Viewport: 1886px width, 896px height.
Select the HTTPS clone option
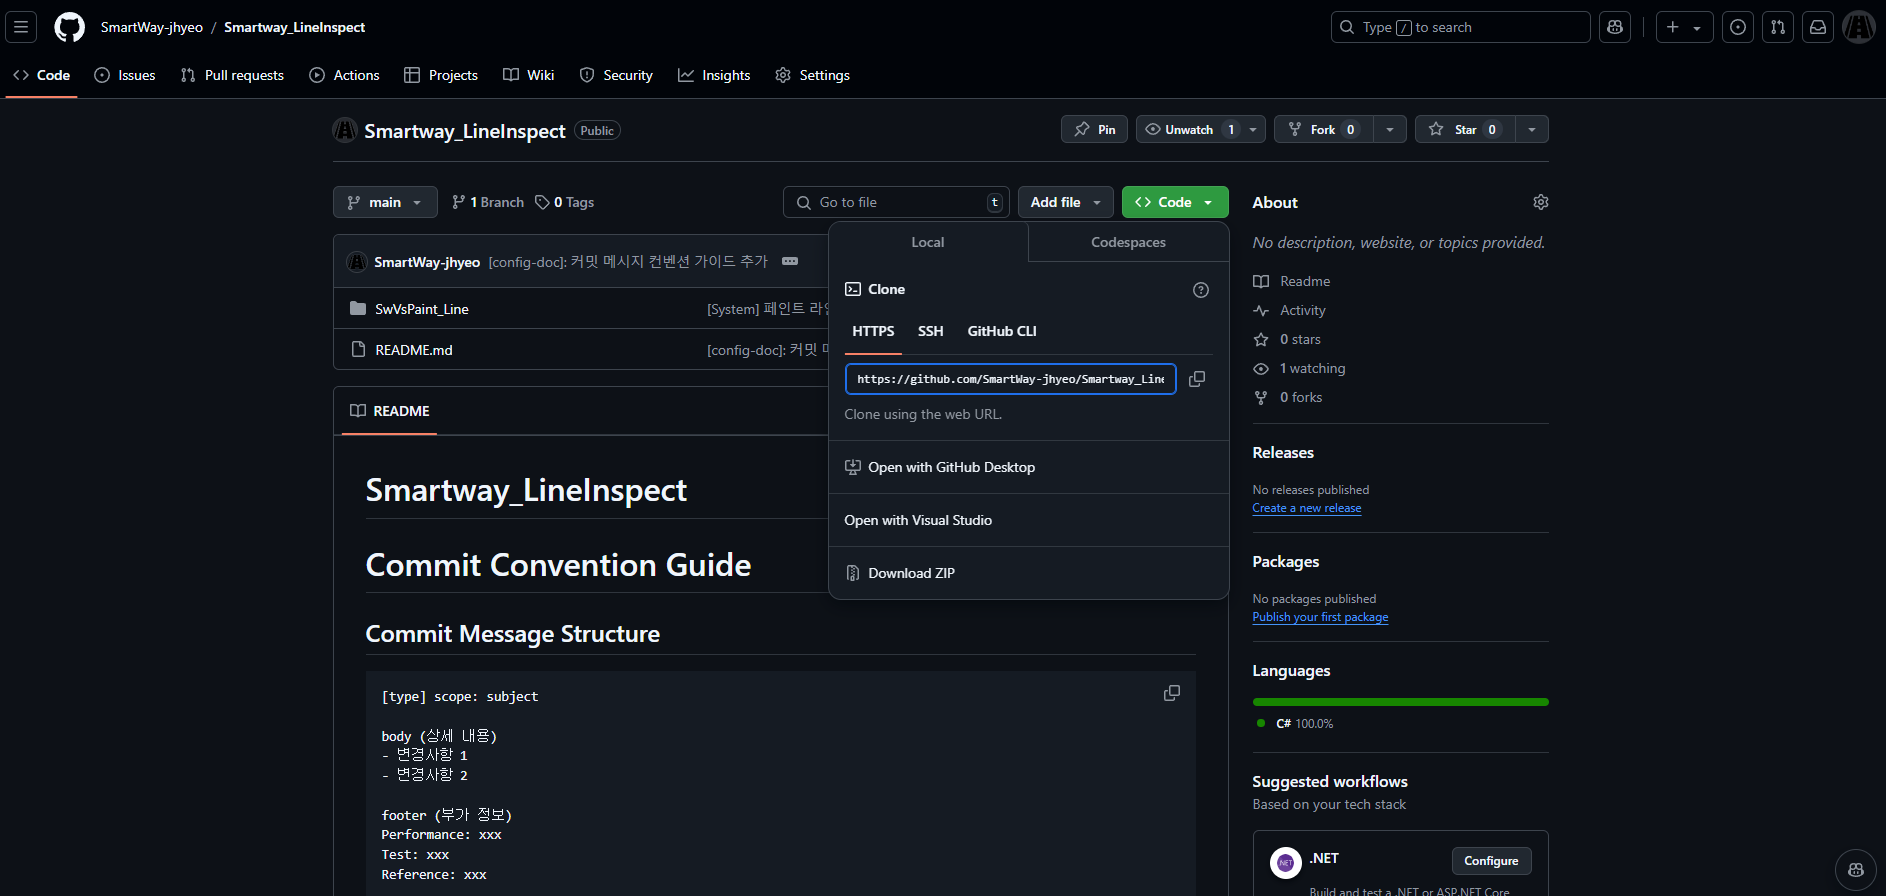(x=873, y=331)
